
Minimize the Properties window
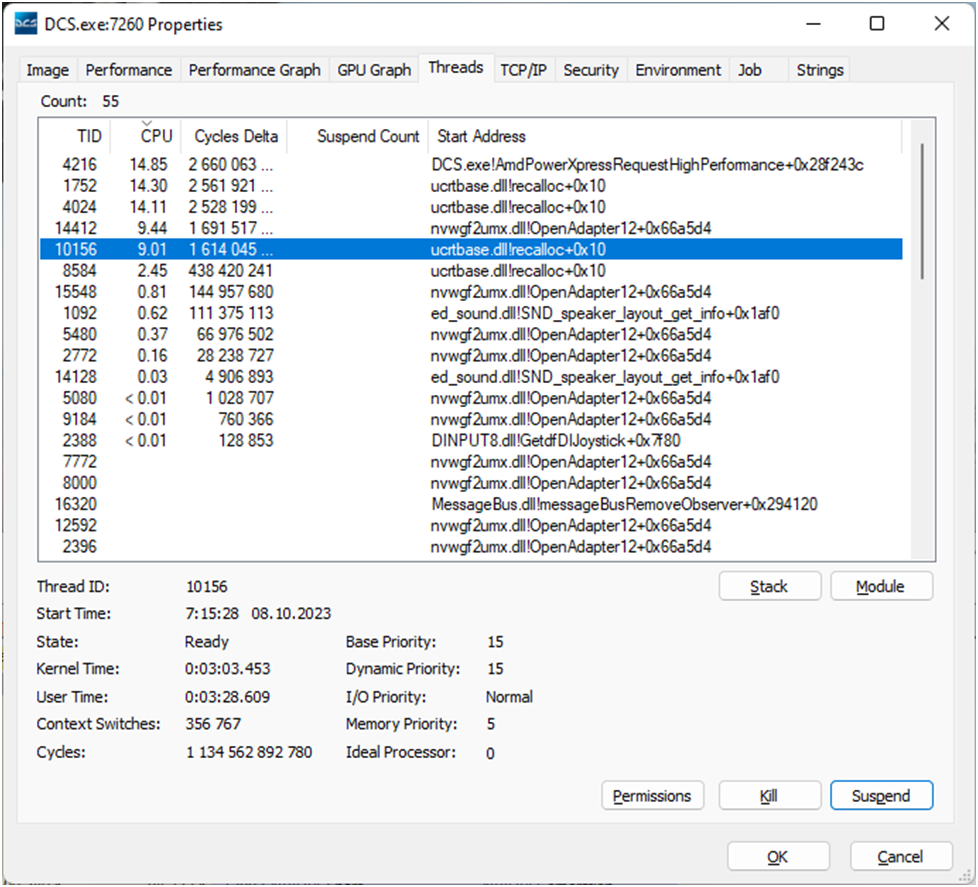[x=813, y=24]
